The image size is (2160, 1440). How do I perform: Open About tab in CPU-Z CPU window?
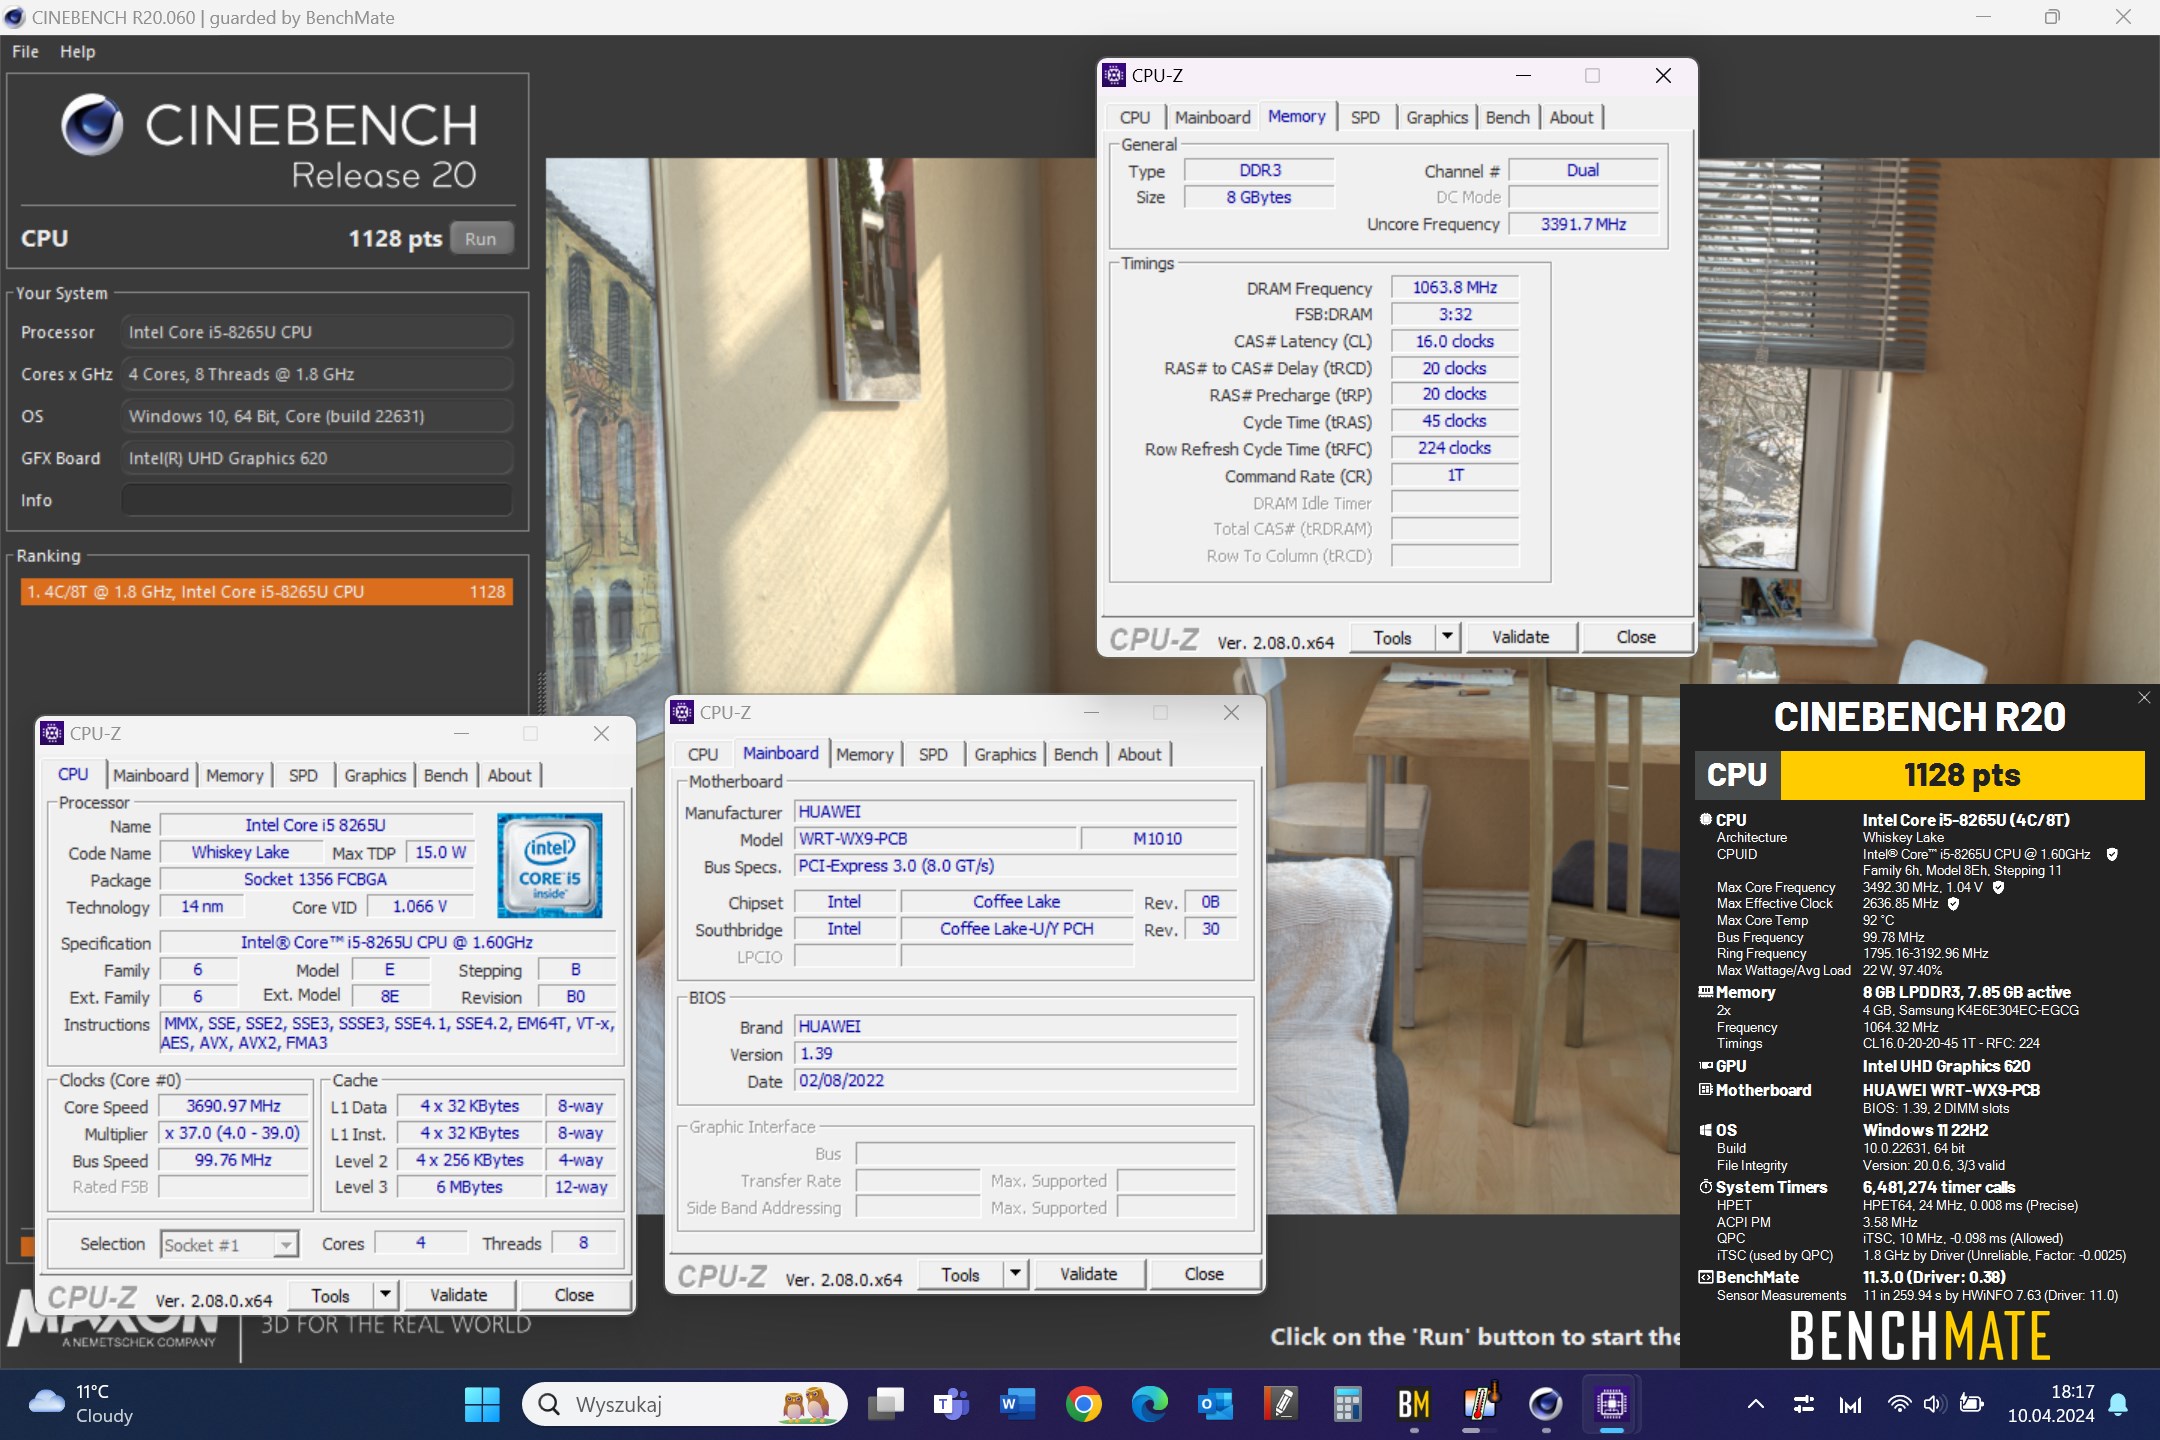(x=509, y=775)
